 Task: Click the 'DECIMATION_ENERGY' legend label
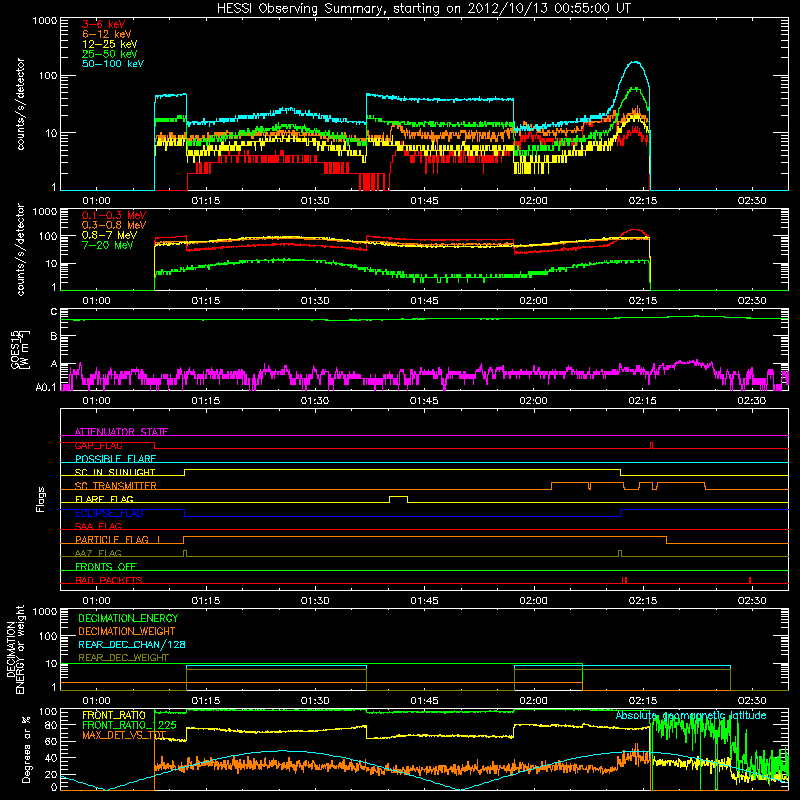128,618
